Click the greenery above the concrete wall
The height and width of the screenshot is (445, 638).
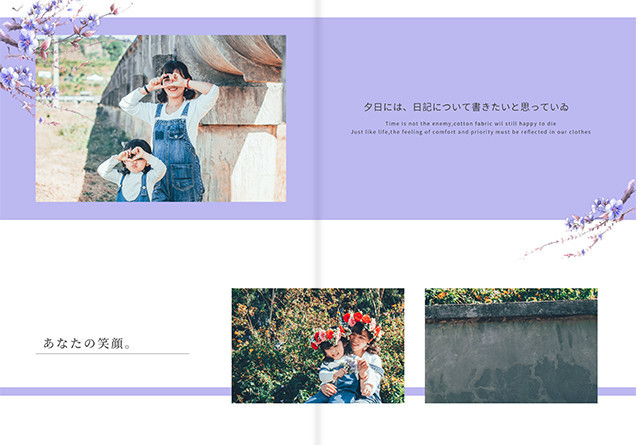pyautogui.click(x=511, y=295)
